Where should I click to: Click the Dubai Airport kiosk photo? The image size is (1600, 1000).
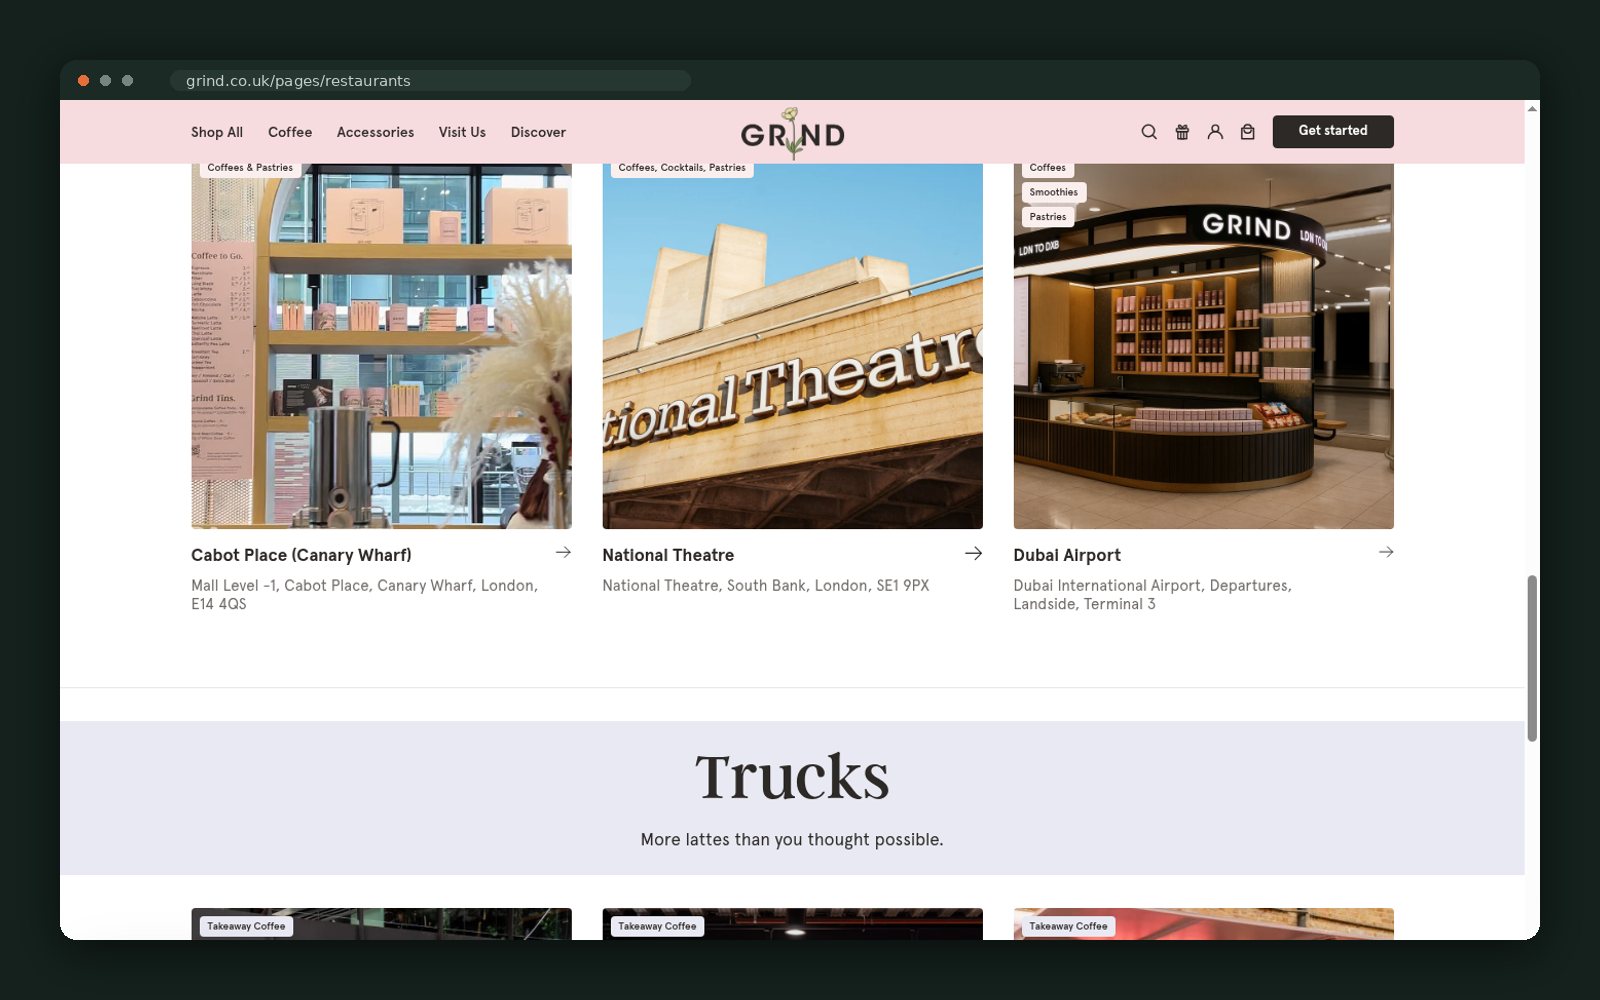[x=1203, y=346]
